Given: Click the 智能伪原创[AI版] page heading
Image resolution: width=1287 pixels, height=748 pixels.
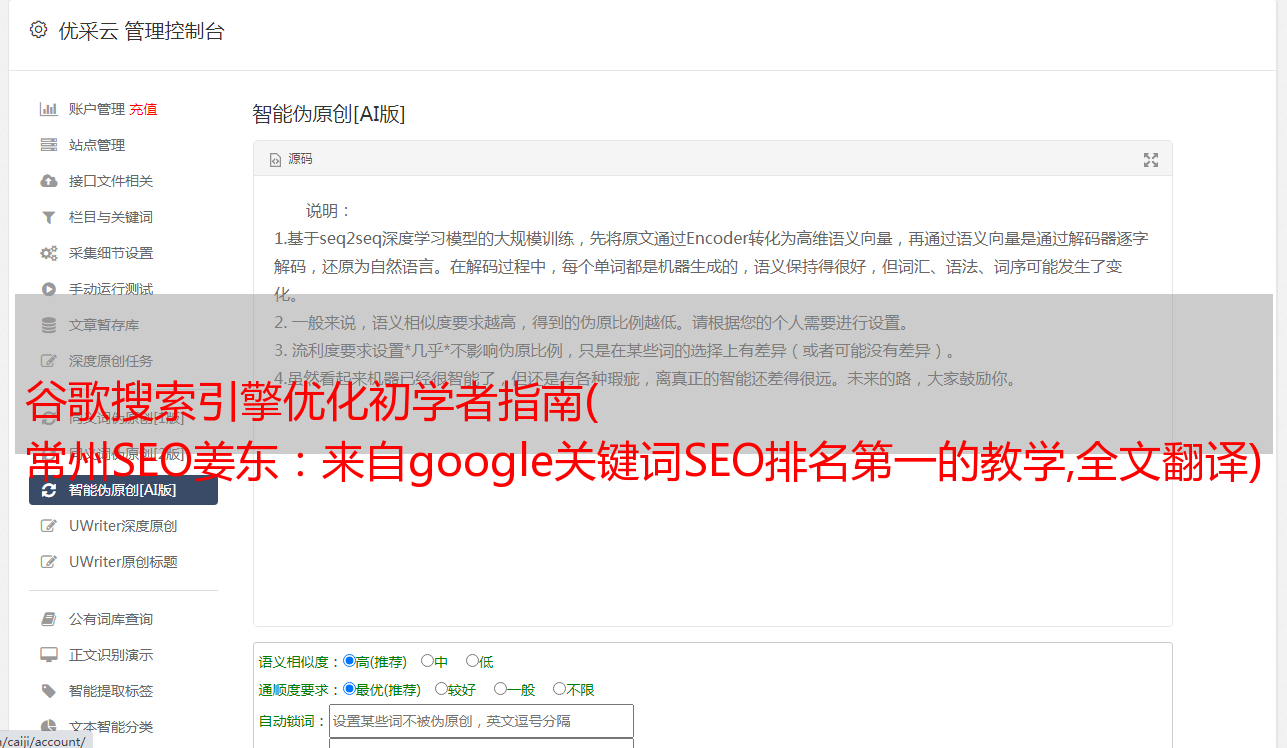Looking at the screenshot, I should pos(328,114).
